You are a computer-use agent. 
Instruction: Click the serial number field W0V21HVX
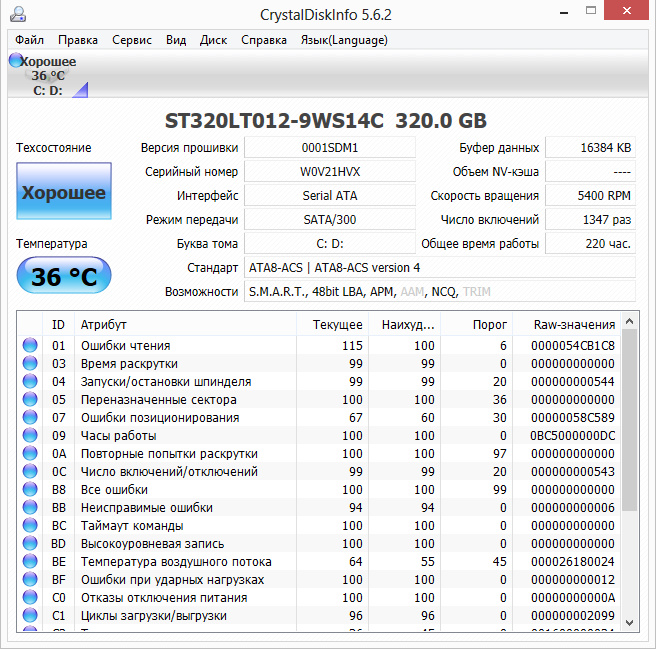(x=330, y=172)
